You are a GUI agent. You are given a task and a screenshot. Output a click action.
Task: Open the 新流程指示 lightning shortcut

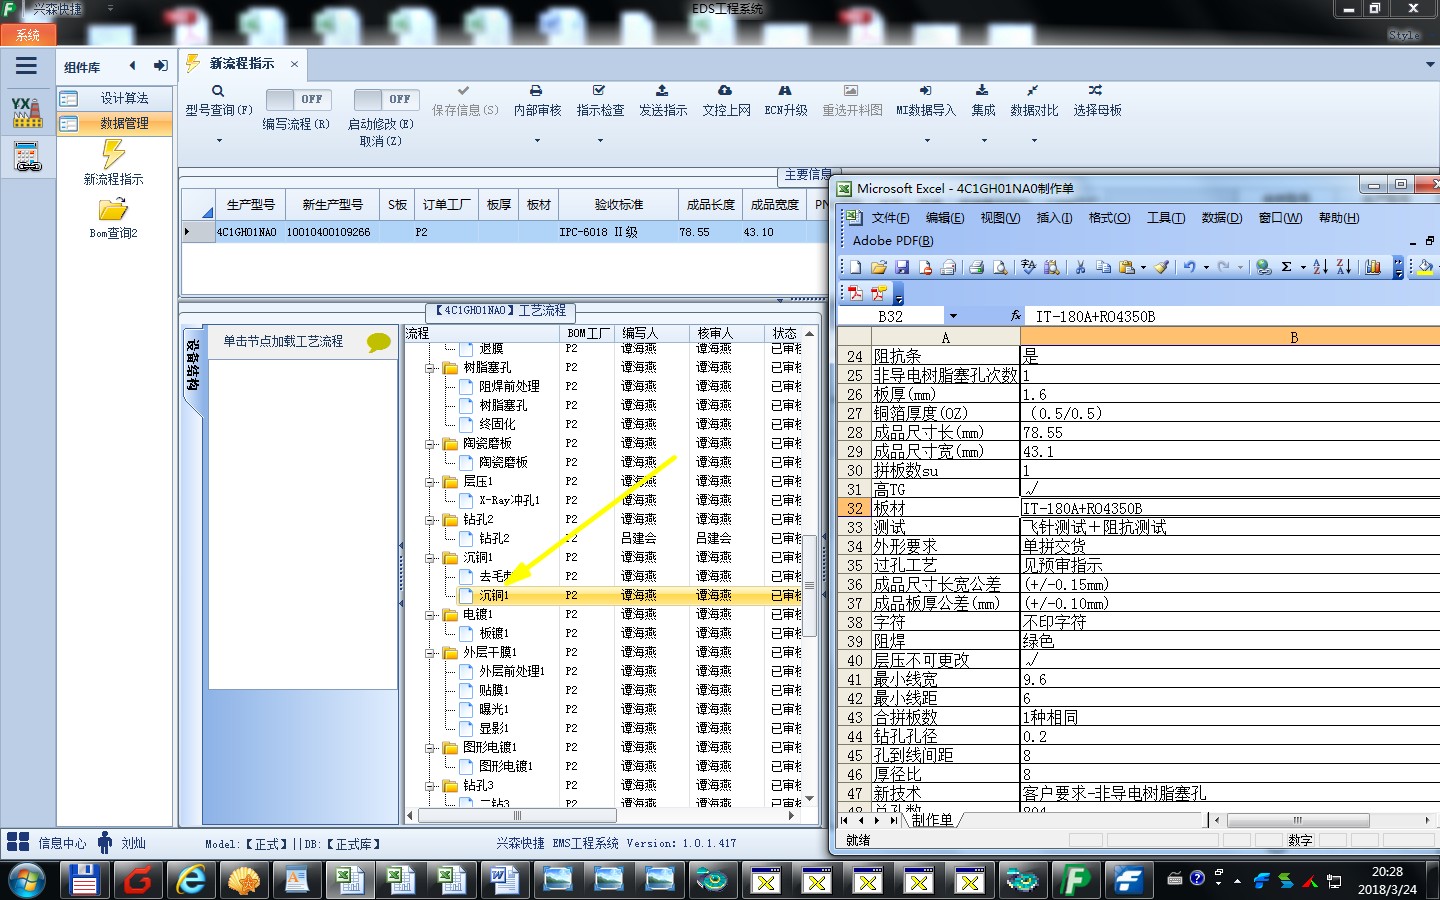click(x=113, y=163)
